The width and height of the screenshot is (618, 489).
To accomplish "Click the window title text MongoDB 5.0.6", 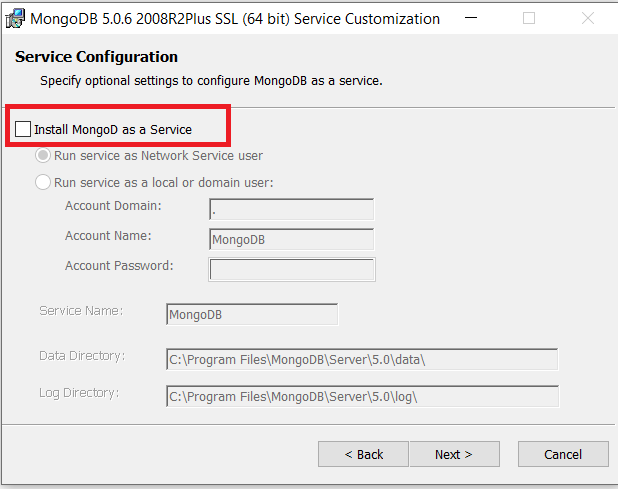I will click(235, 19).
